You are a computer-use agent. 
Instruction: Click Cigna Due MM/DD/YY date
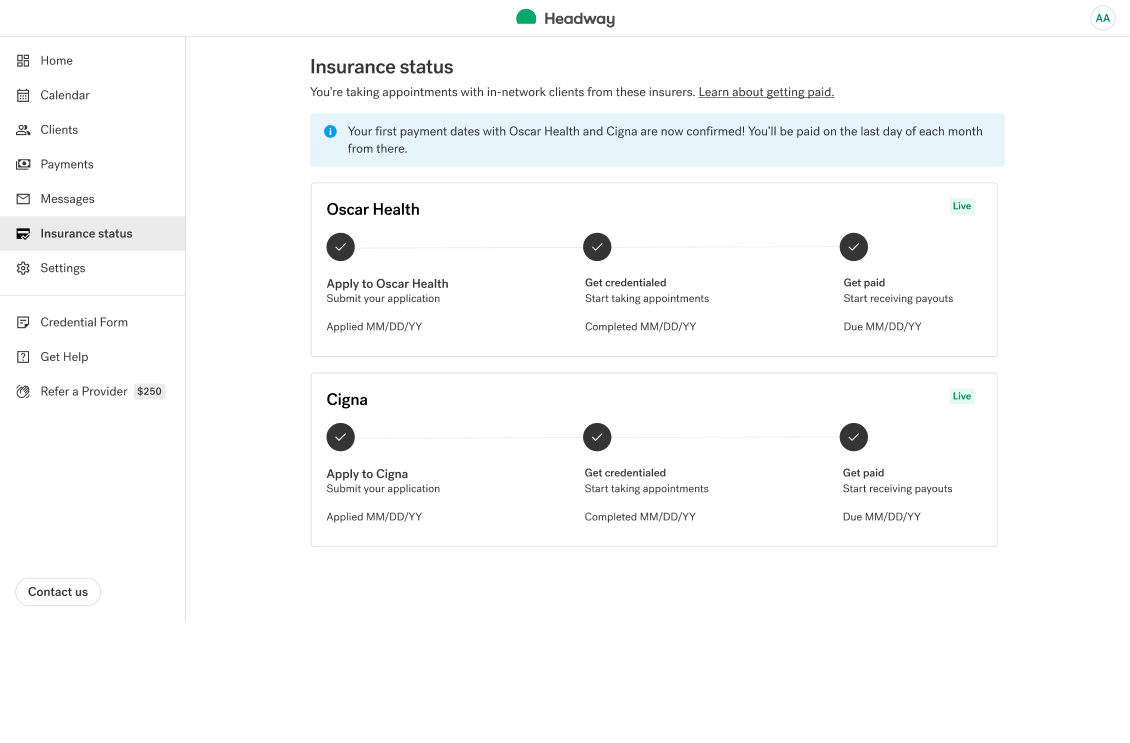[x=881, y=517]
